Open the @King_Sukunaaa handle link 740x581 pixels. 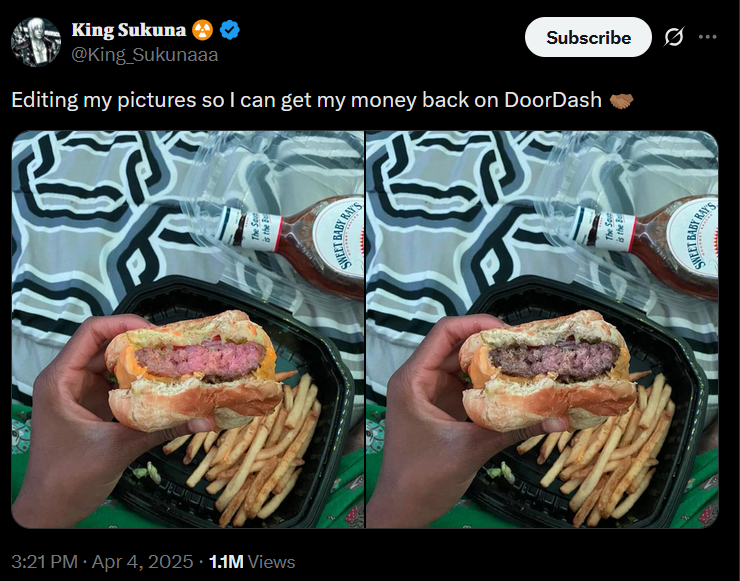[144, 55]
